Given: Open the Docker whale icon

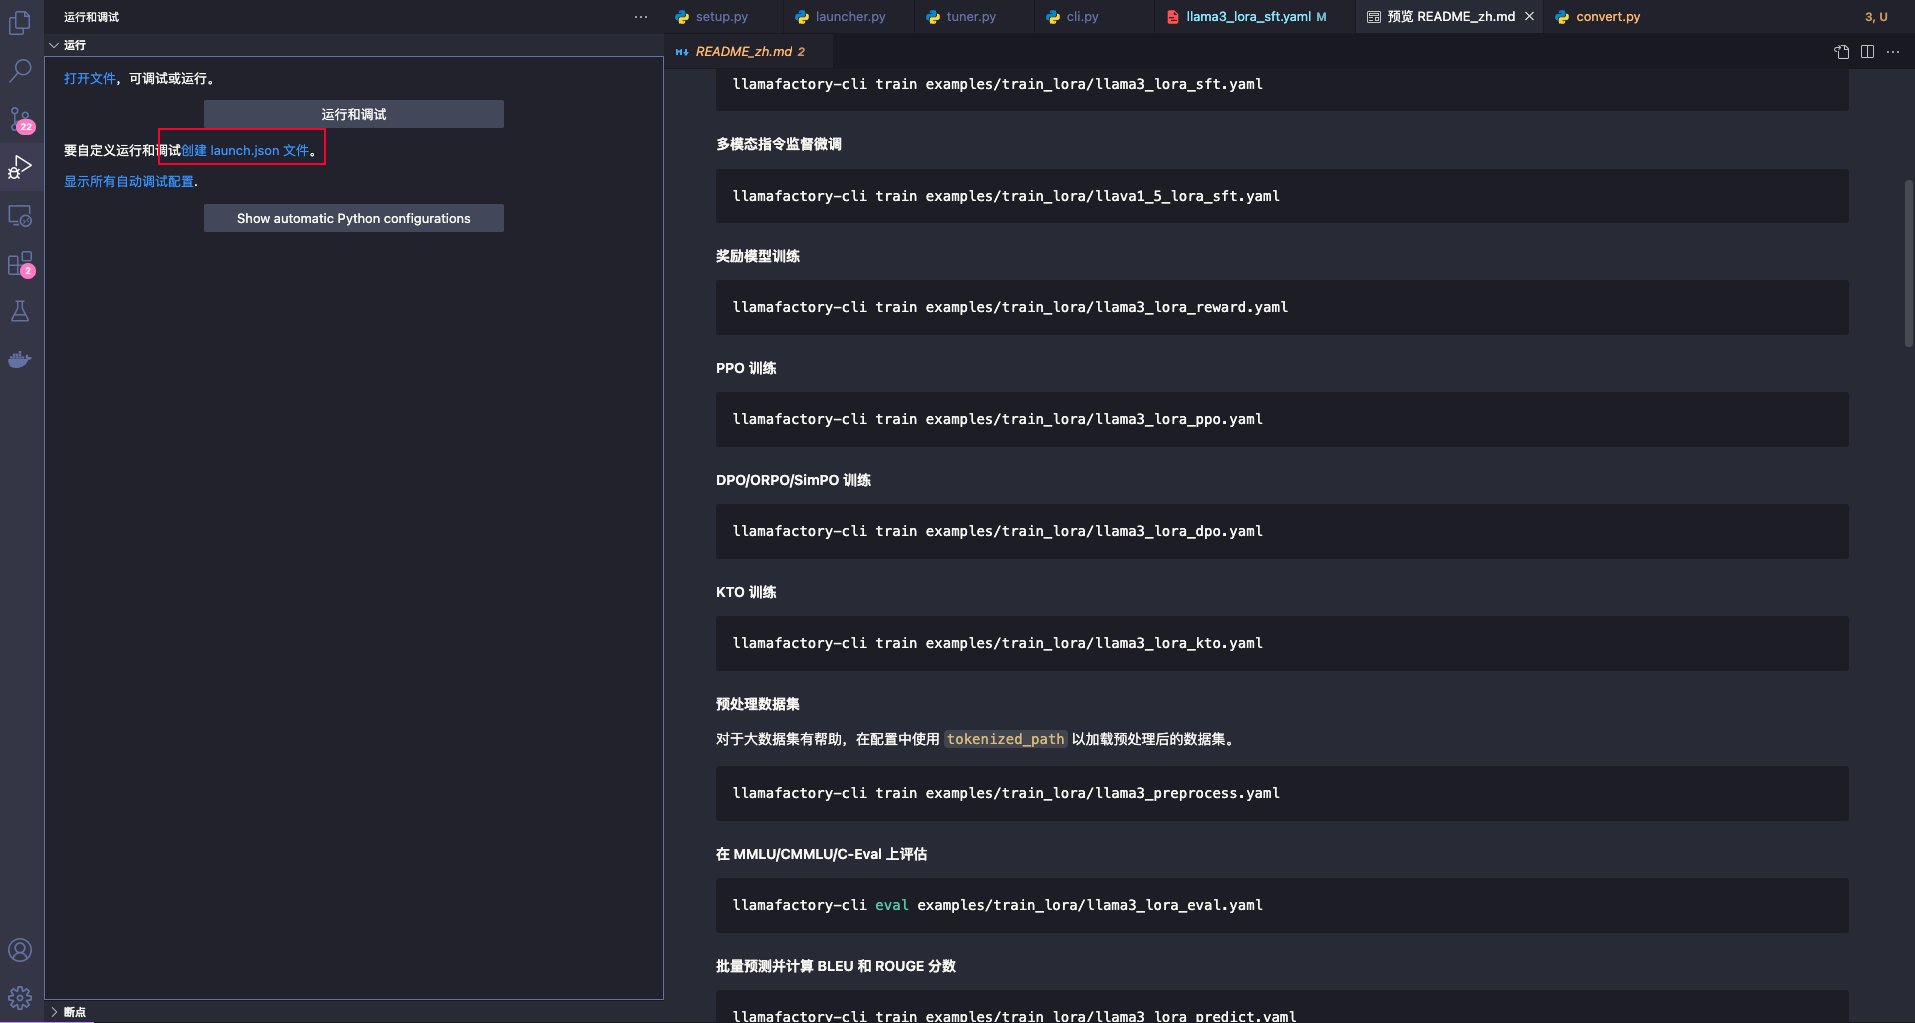Looking at the screenshot, I should [20, 360].
